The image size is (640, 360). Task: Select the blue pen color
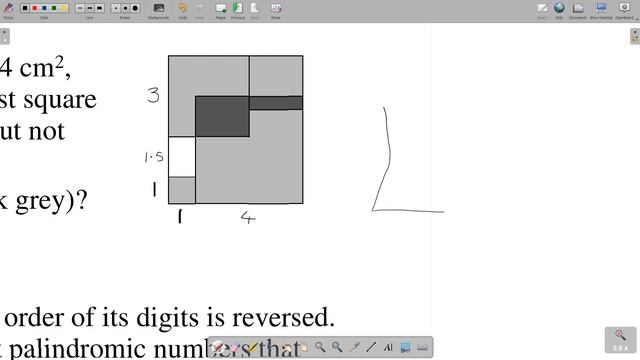tap(44, 8)
